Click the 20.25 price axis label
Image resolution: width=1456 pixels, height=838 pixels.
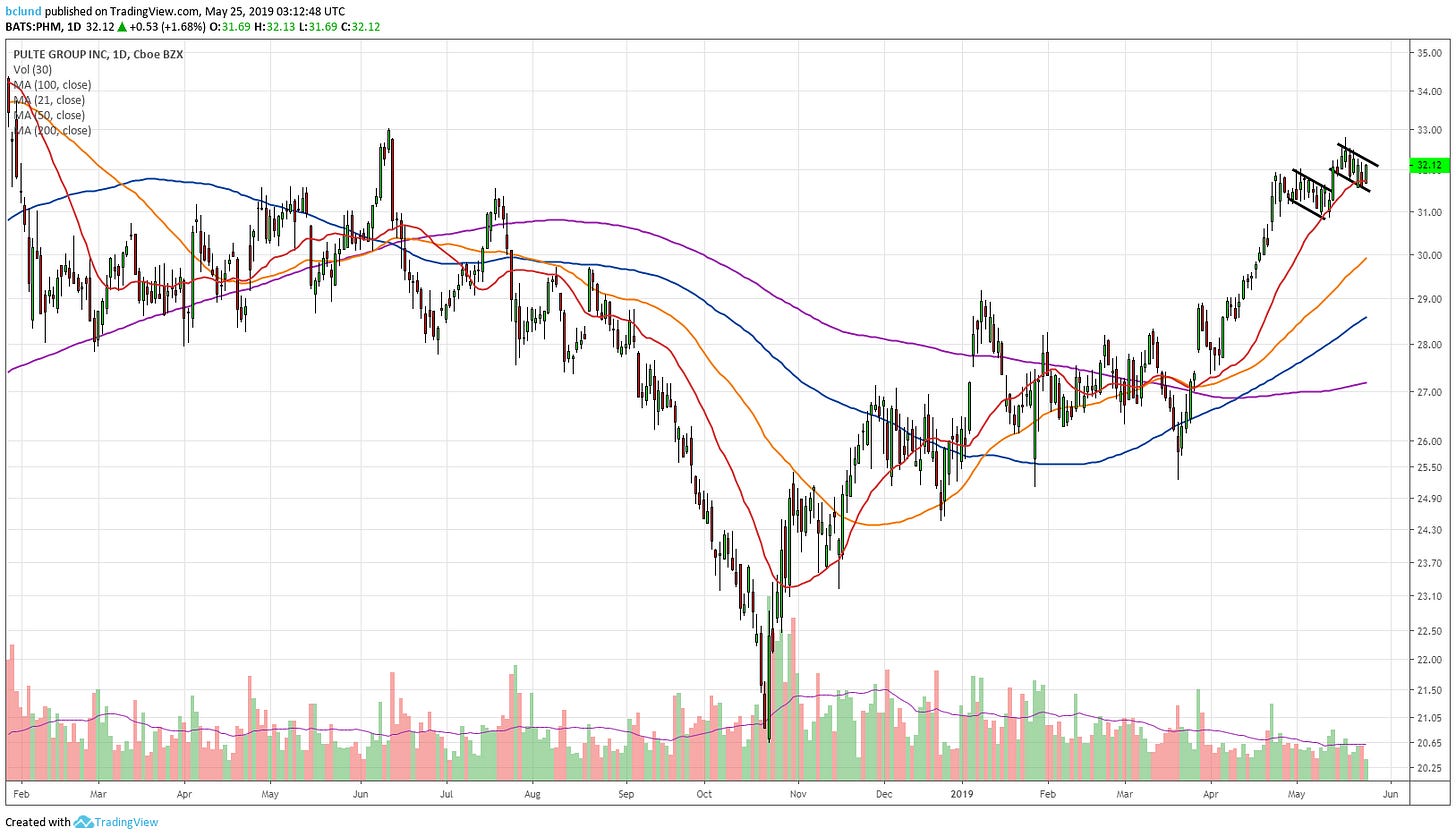point(1428,768)
